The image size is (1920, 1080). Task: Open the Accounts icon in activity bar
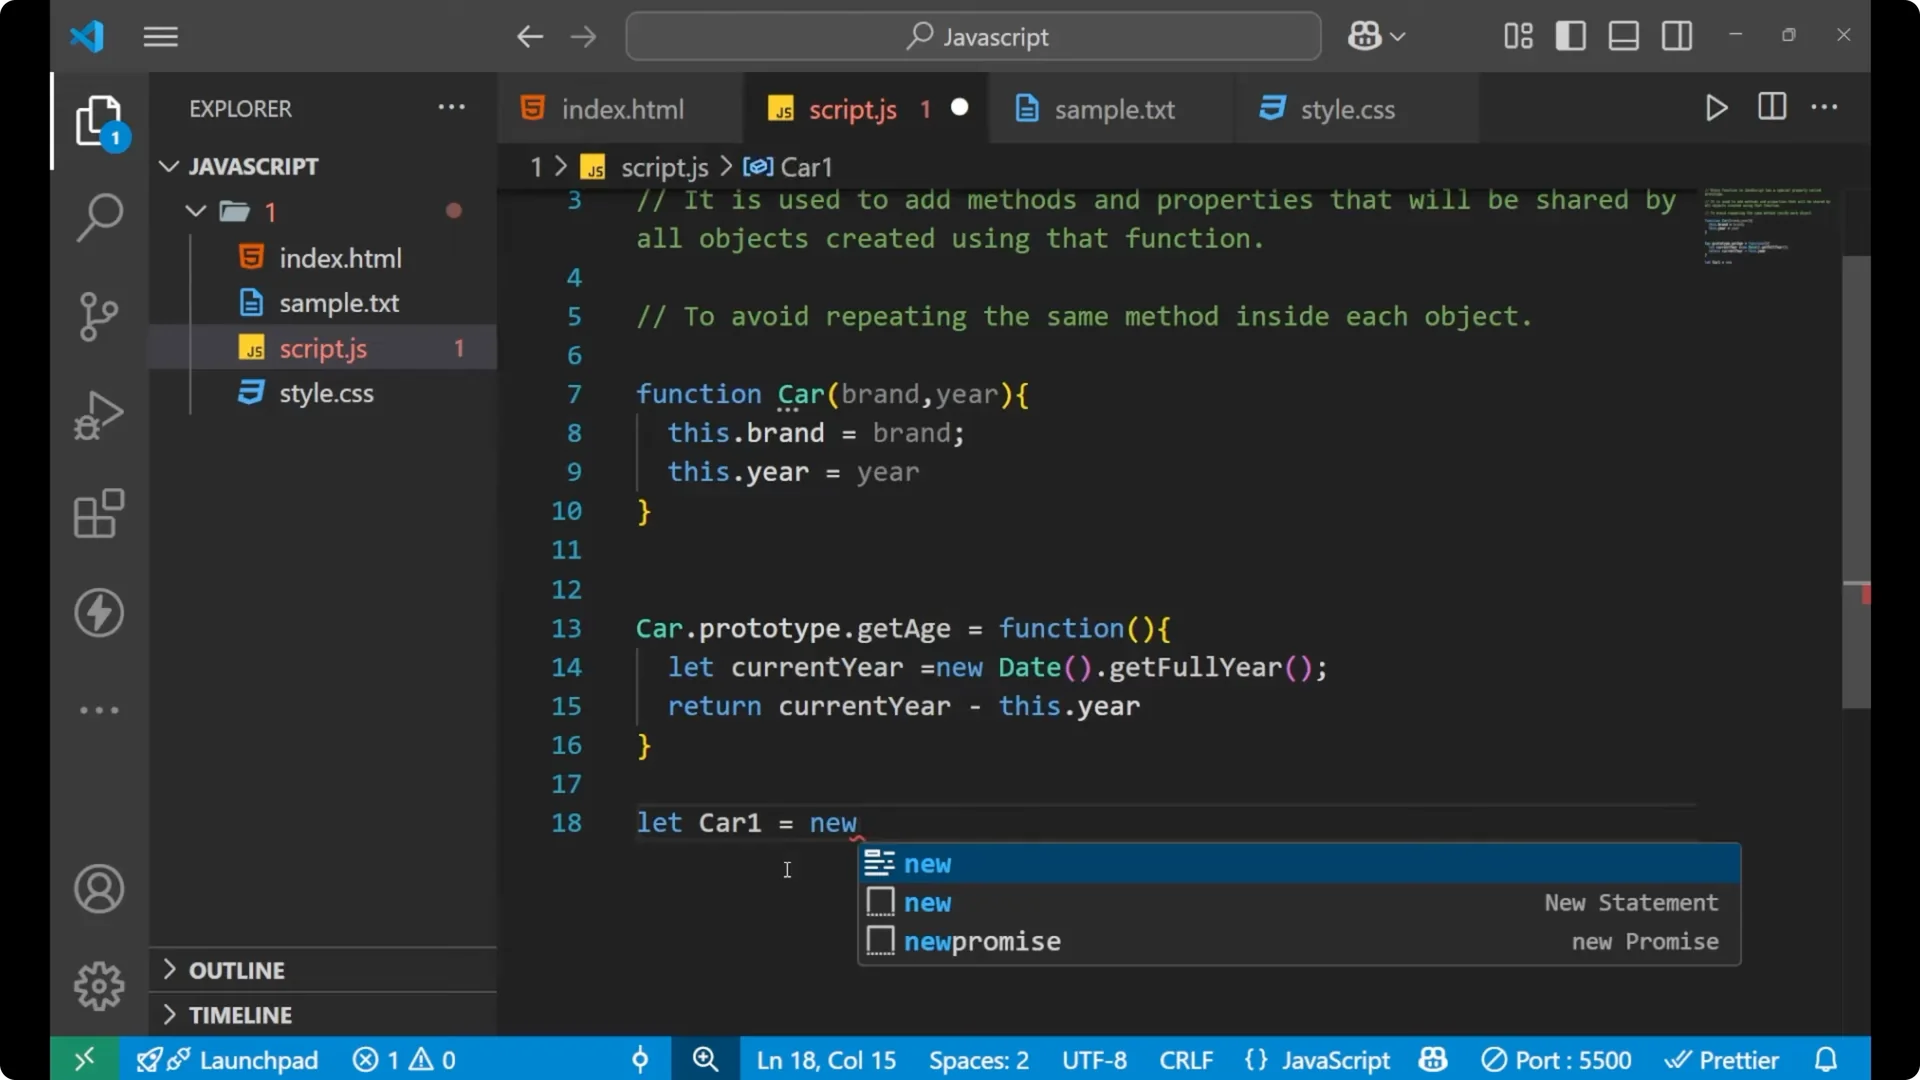tap(98, 889)
